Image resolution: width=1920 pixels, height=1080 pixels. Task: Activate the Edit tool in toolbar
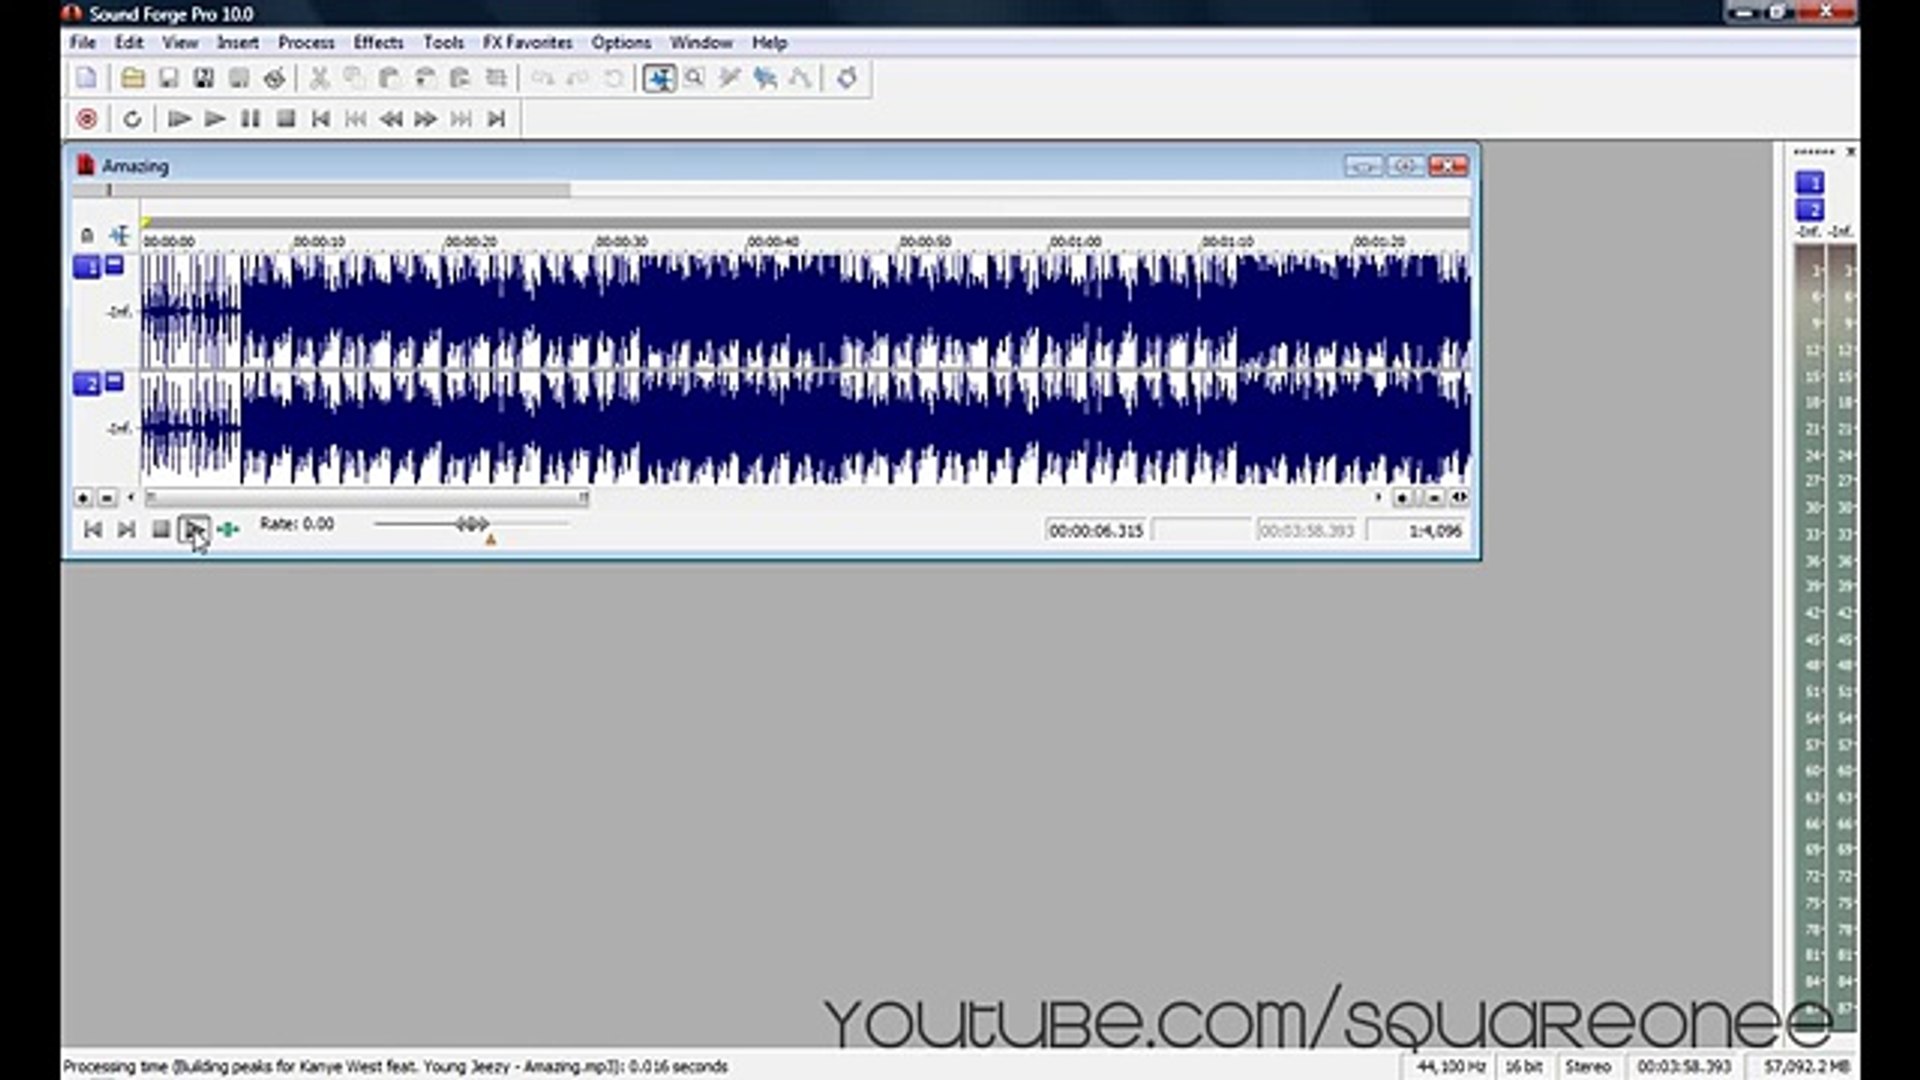[659, 78]
